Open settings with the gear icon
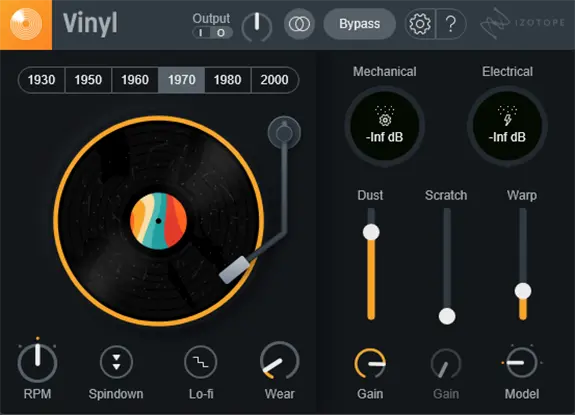The width and height of the screenshot is (575, 415). pyautogui.click(x=420, y=24)
